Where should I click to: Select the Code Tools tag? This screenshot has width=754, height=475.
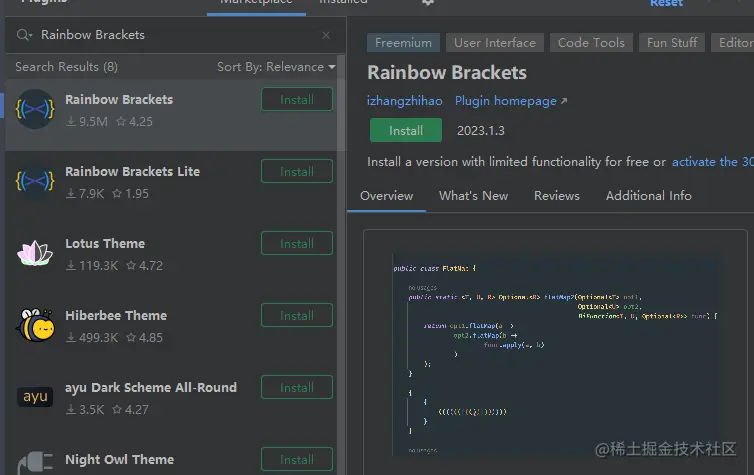click(591, 43)
